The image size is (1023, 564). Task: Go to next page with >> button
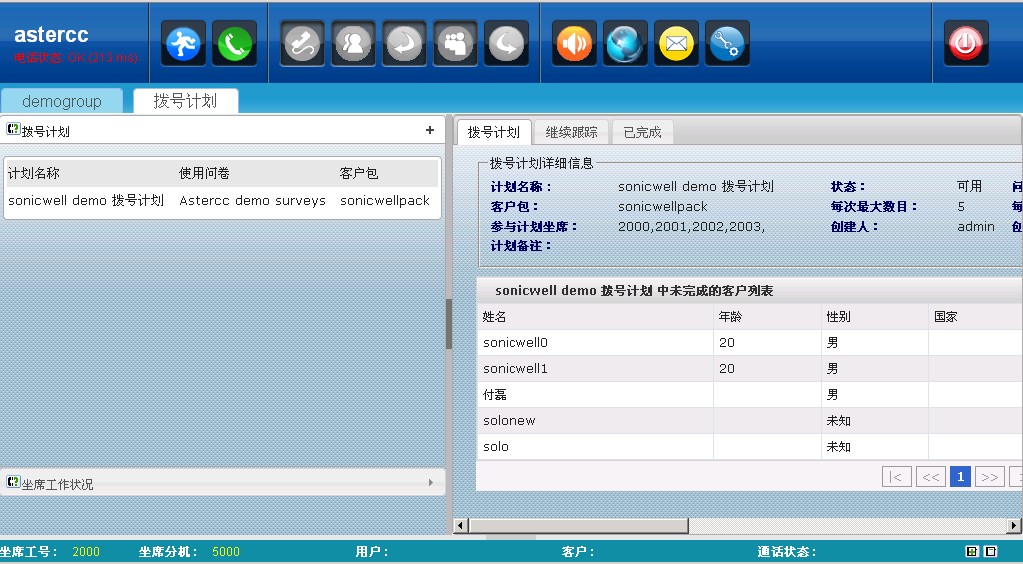(989, 477)
